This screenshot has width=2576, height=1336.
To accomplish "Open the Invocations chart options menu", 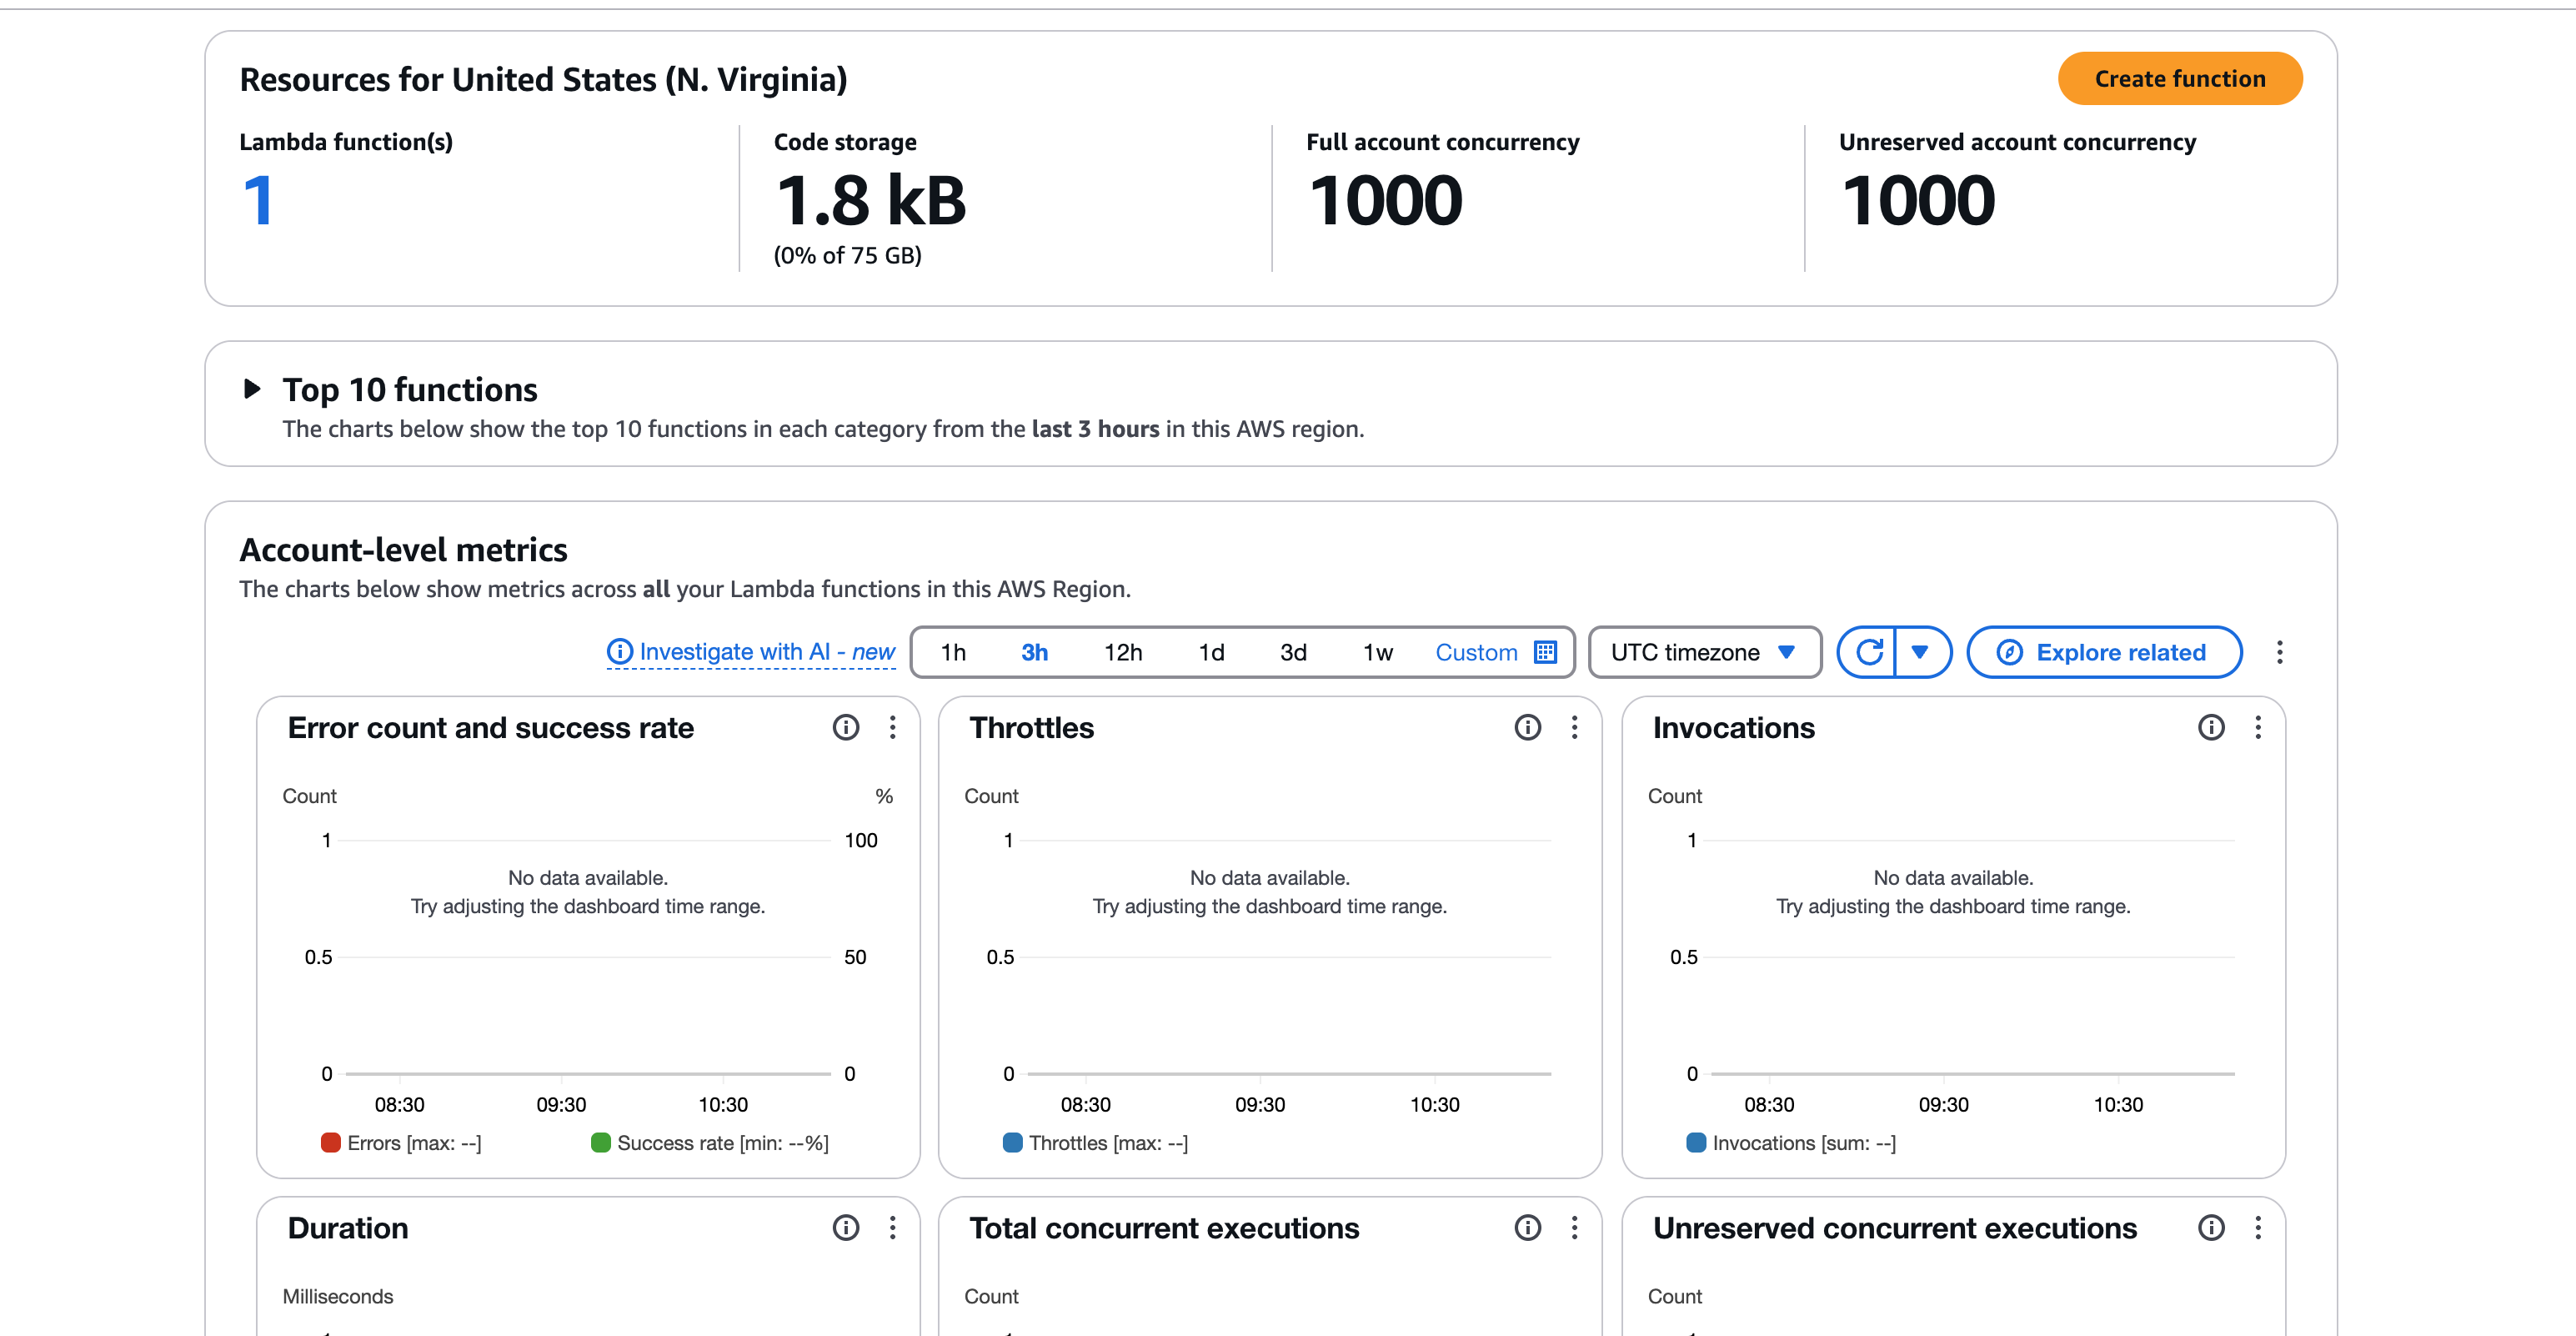I will [x=2257, y=727].
